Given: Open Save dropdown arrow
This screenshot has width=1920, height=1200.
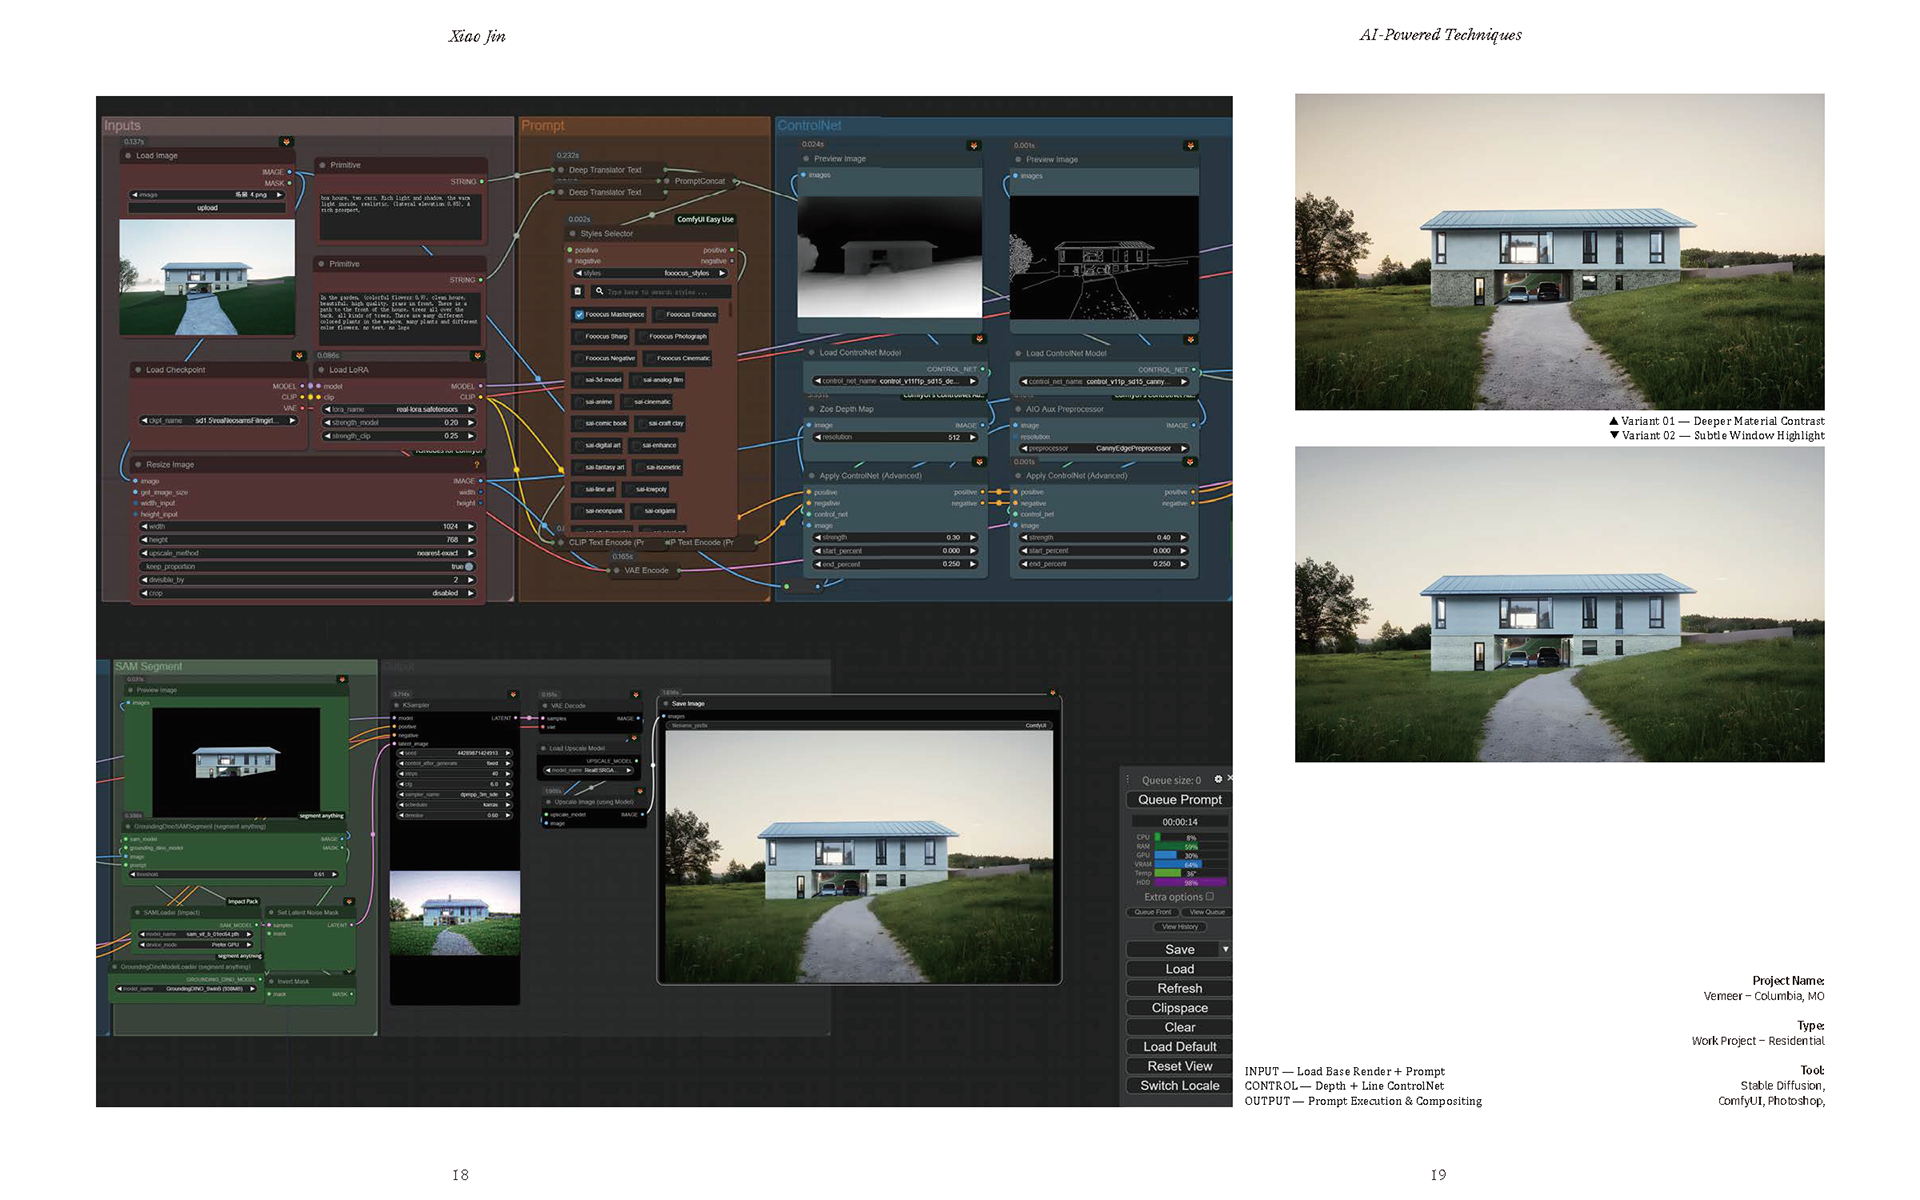Looking at the screenshot, I should click(1225, 949).
